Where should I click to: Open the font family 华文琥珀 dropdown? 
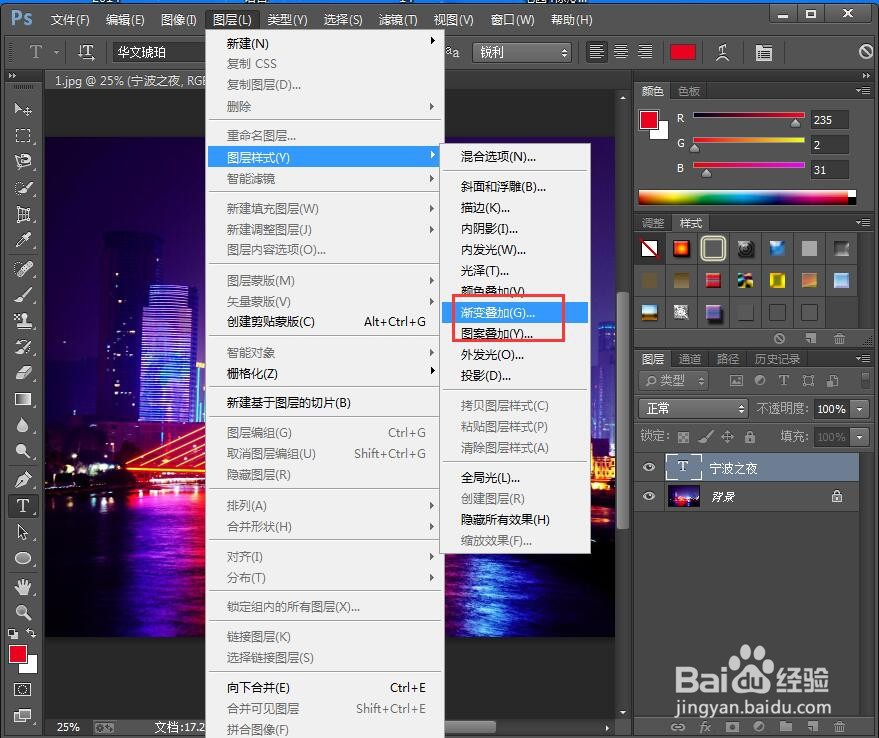(159, 52)
